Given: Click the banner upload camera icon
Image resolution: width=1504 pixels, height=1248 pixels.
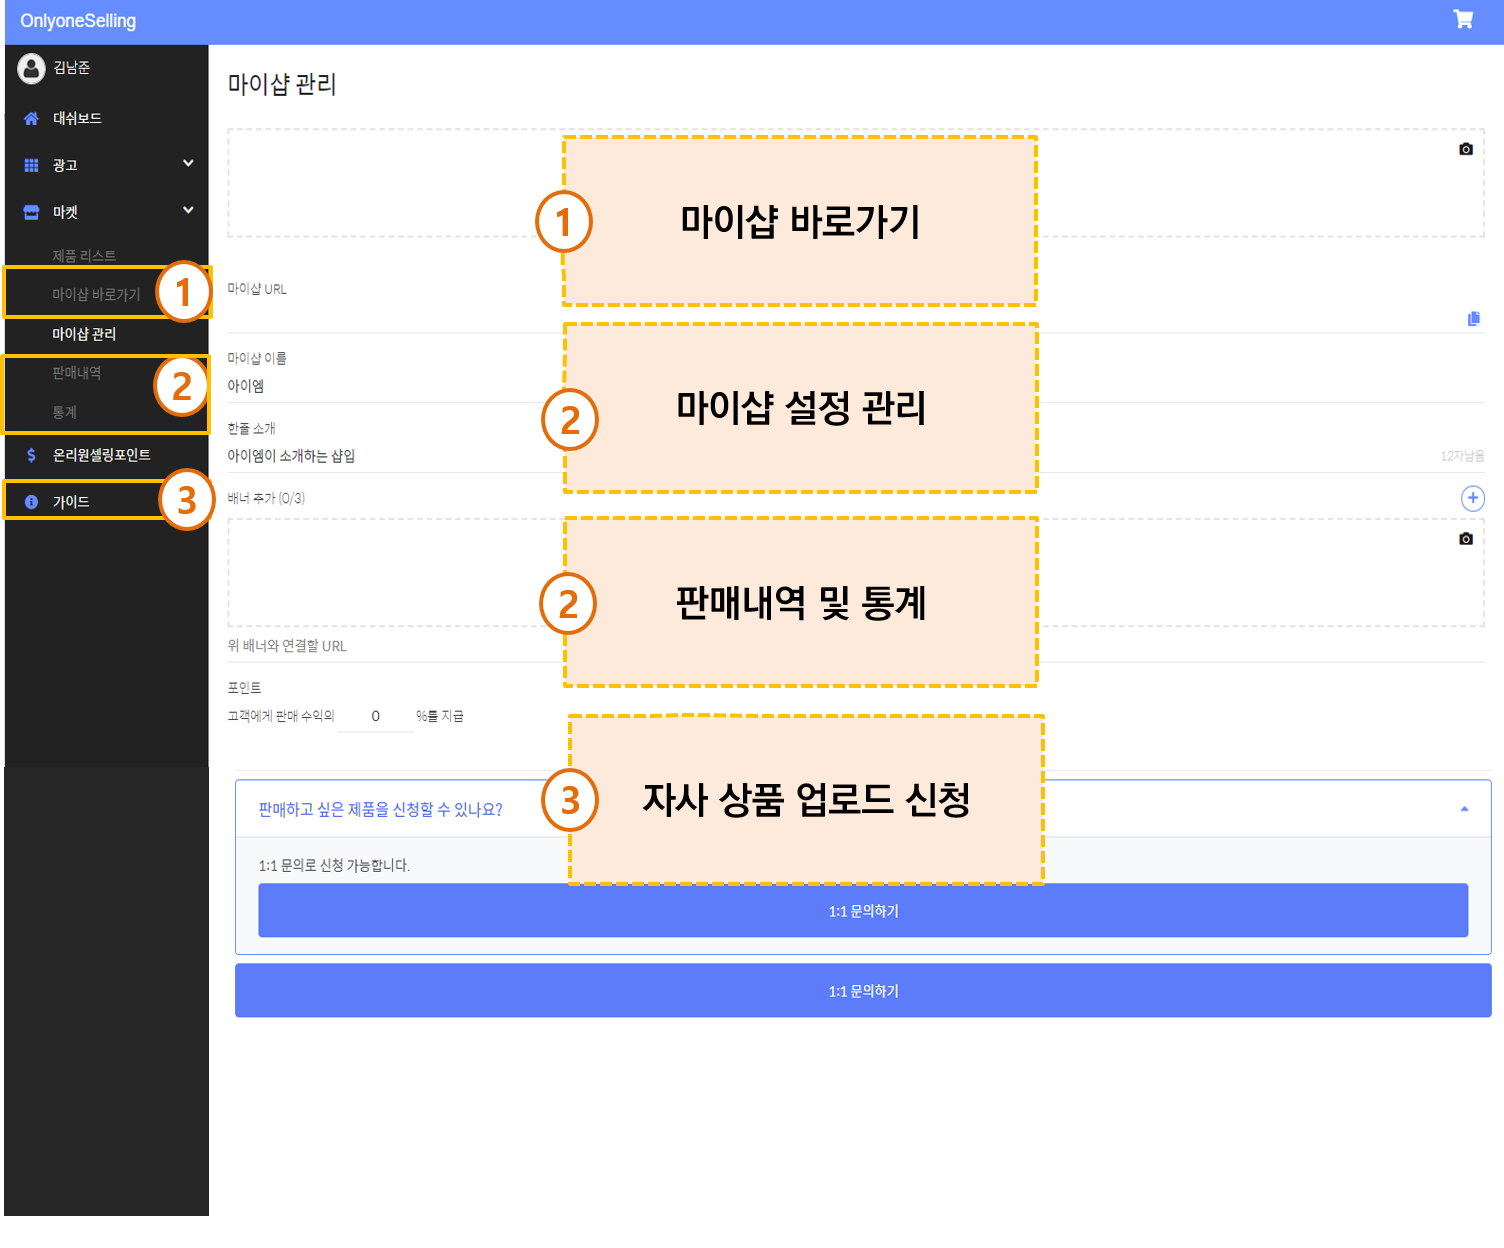Looking at the screenshot, I should pyautogui.click(x=1466, y=539).
